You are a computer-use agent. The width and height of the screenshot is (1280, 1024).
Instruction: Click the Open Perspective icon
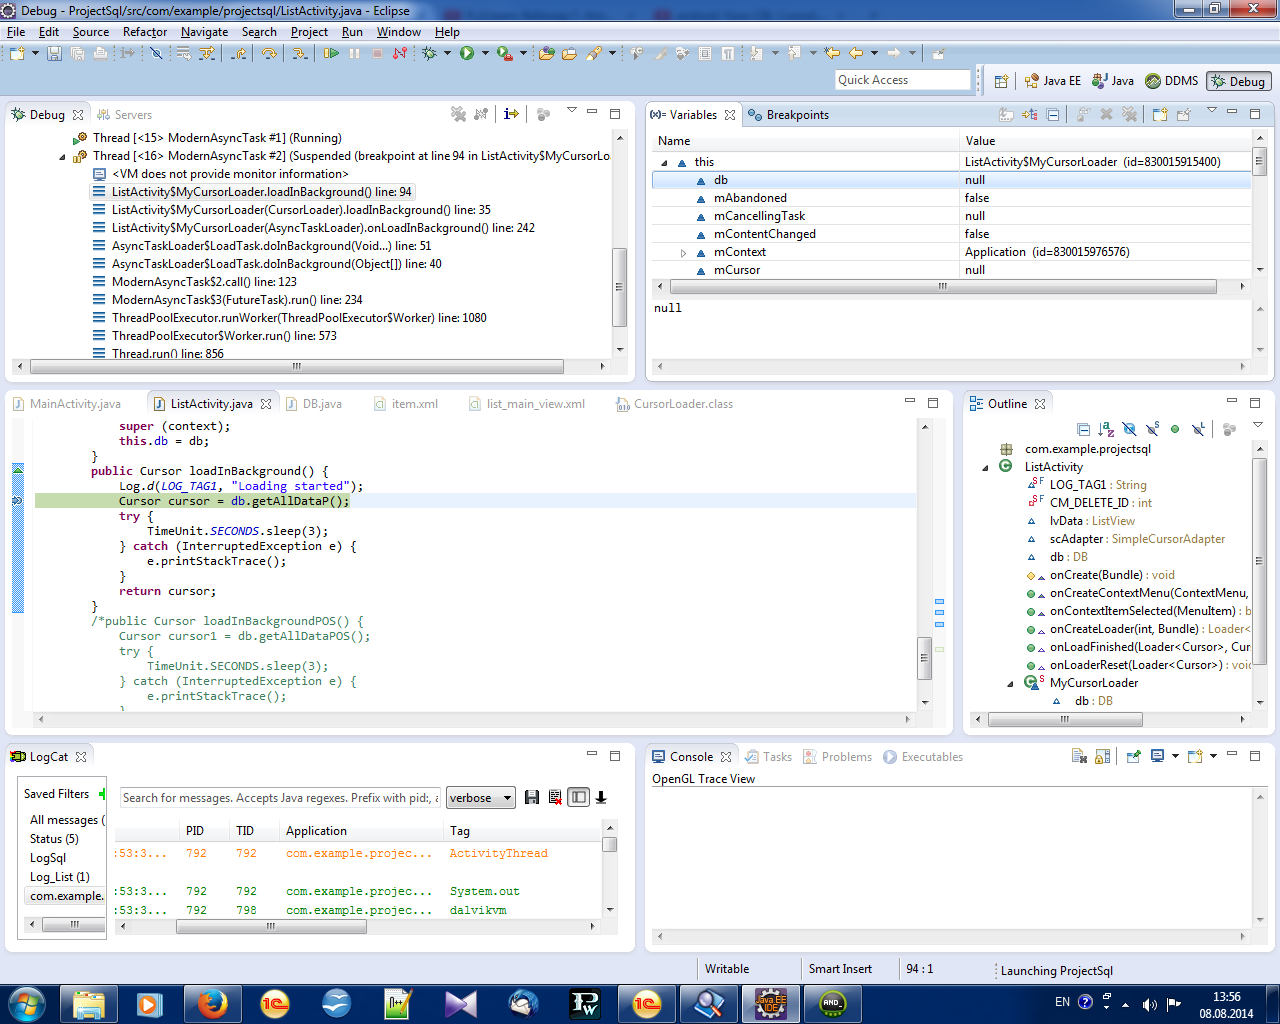click(1001, 81)
